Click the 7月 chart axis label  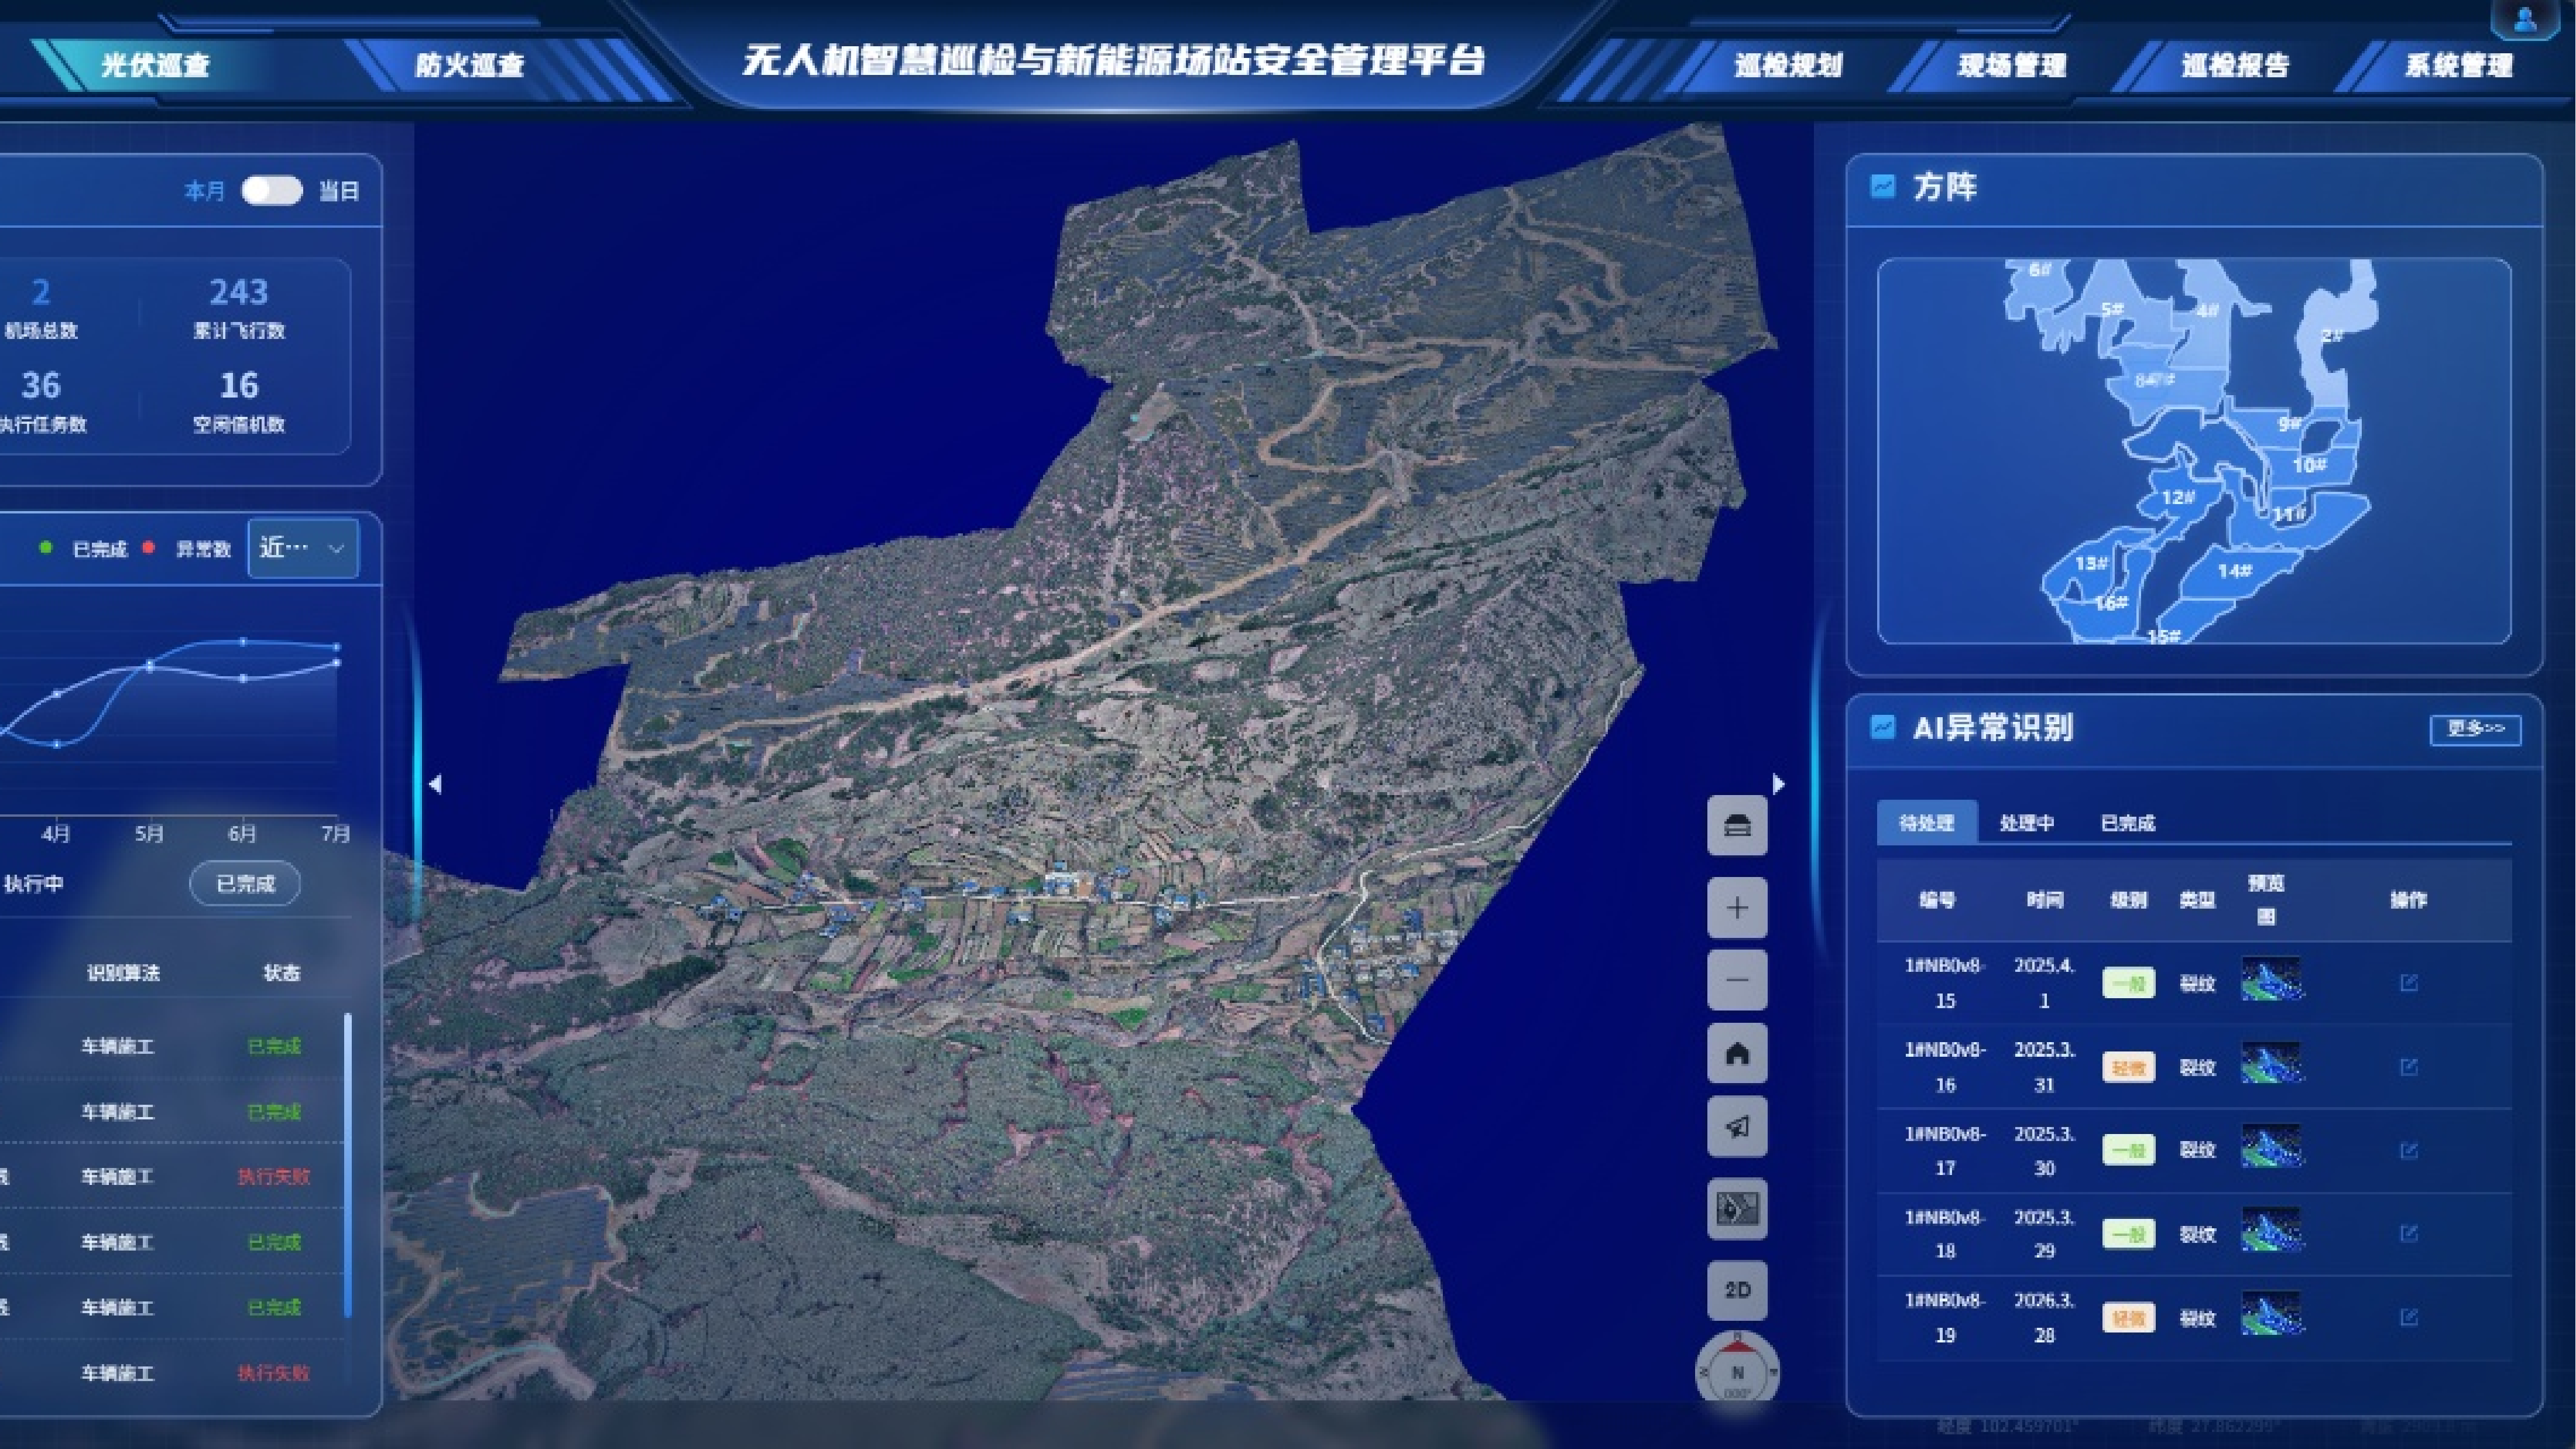[x=335, y=833]
